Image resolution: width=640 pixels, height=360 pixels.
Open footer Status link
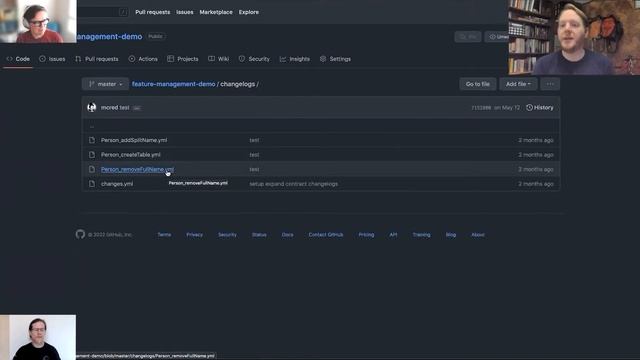[x=259, y=235]
